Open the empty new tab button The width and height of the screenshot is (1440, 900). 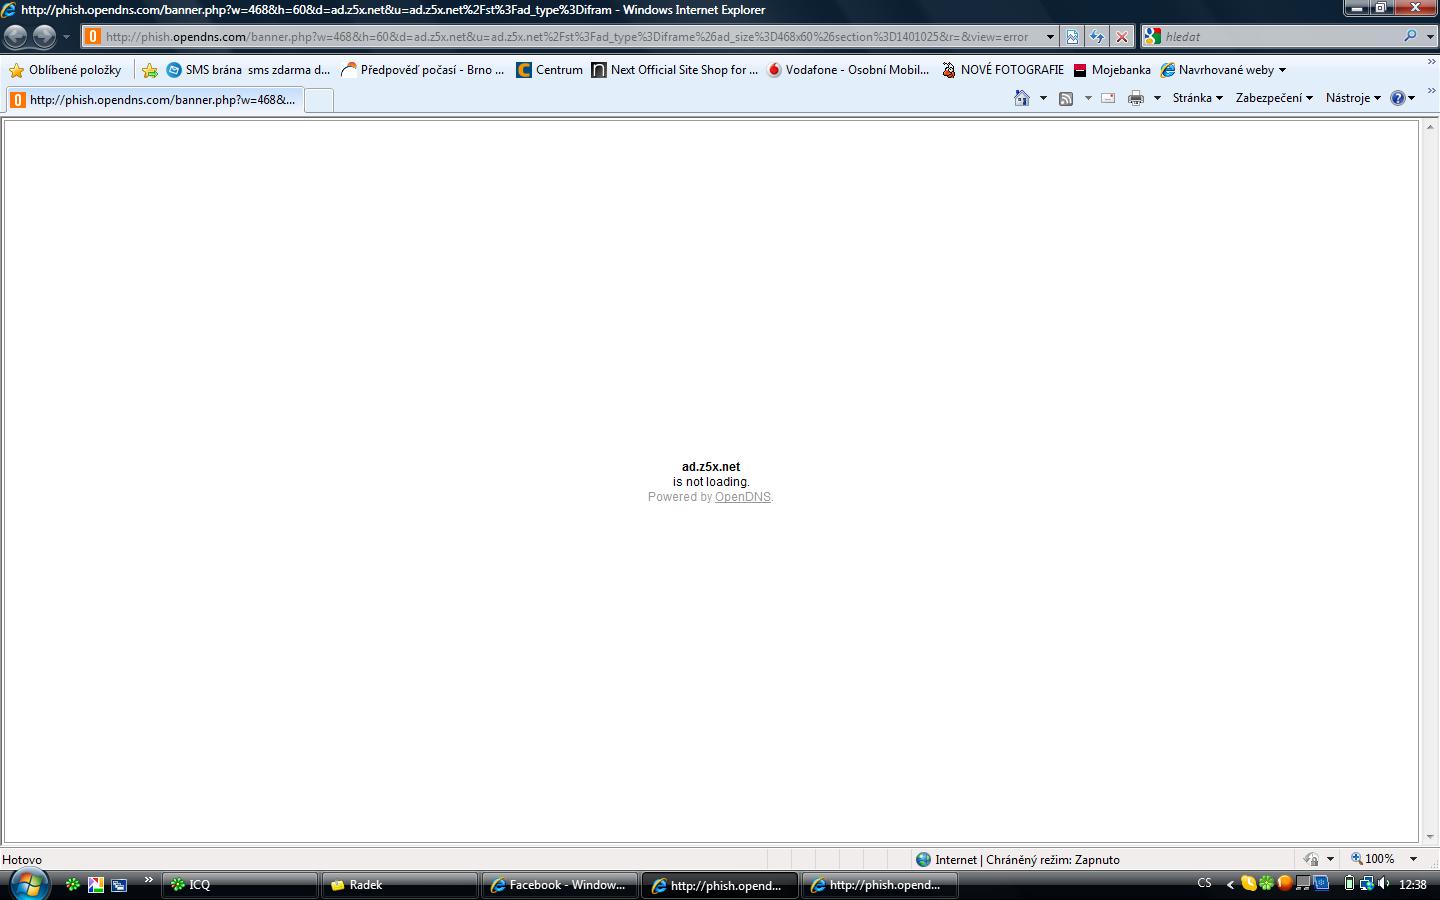(318, 100)
